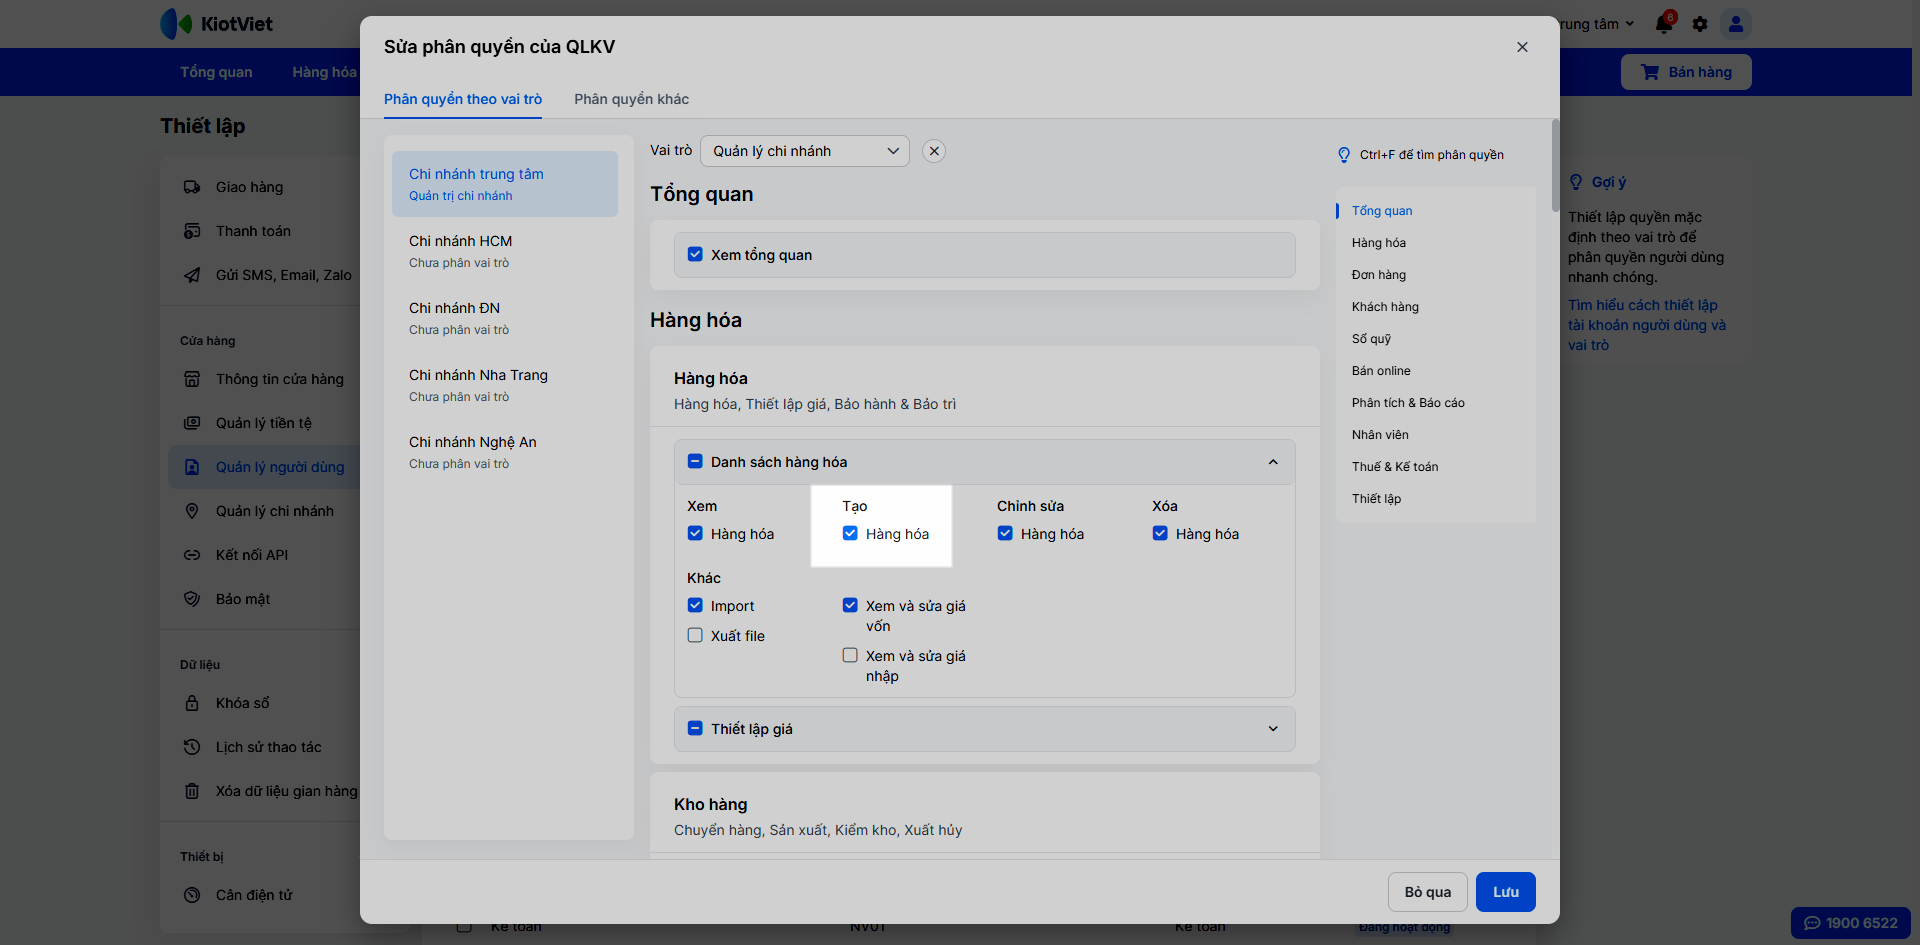Open the settings gear icon

coord(1700,24)
